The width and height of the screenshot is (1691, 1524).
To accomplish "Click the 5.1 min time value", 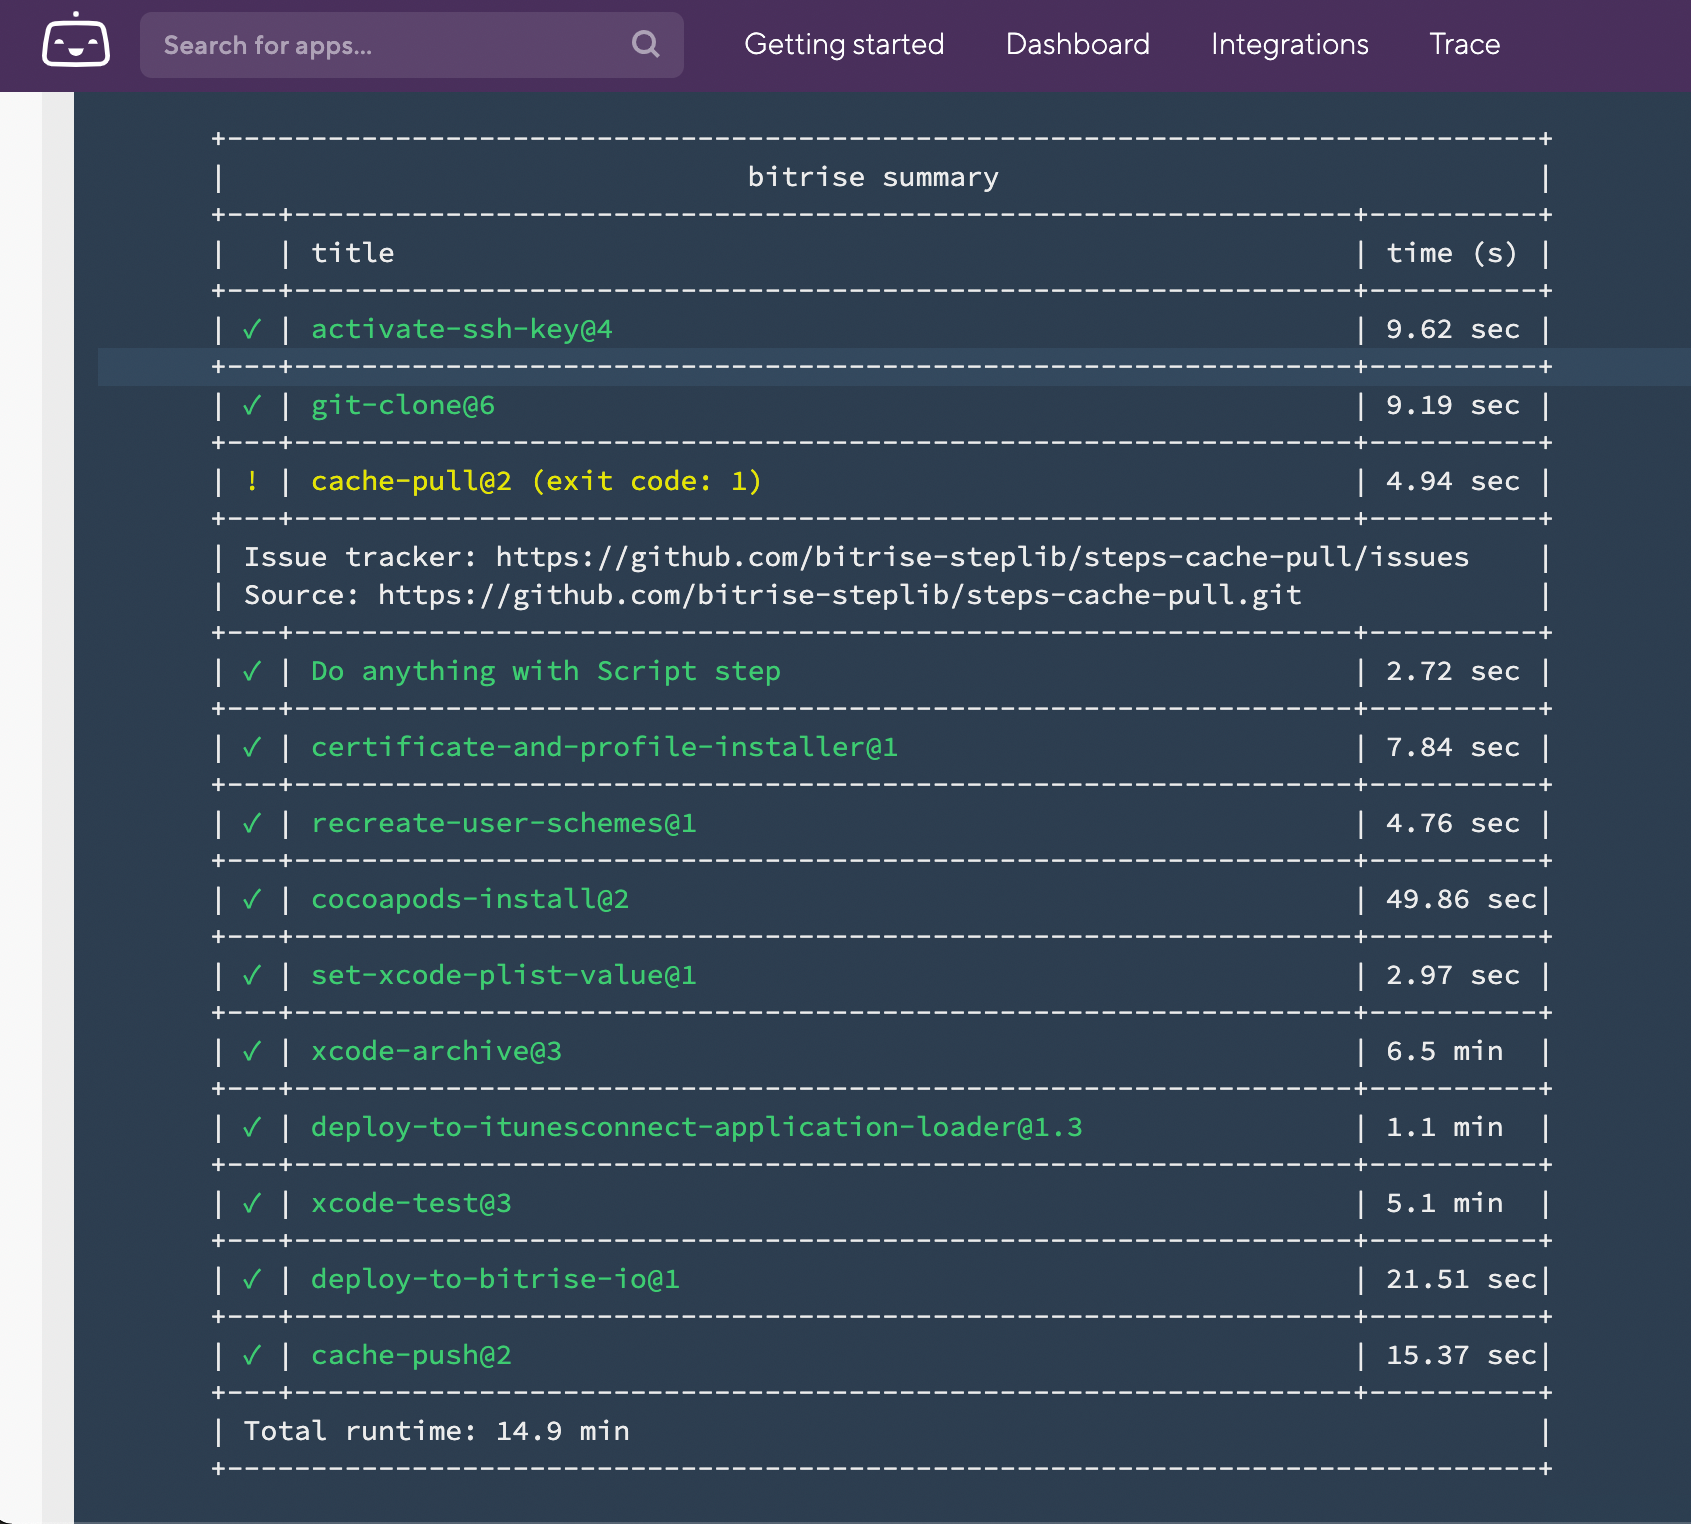I will [x=1444, y=1203].
